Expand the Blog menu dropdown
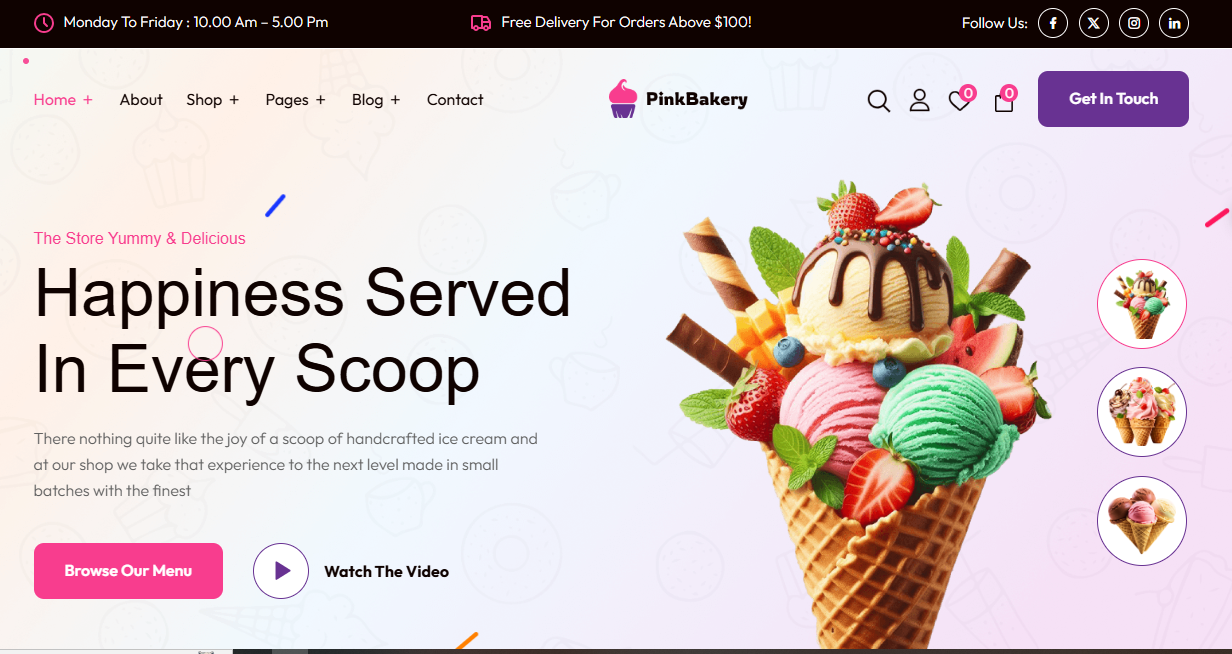1232x654 pixels. tap(376, 100)
